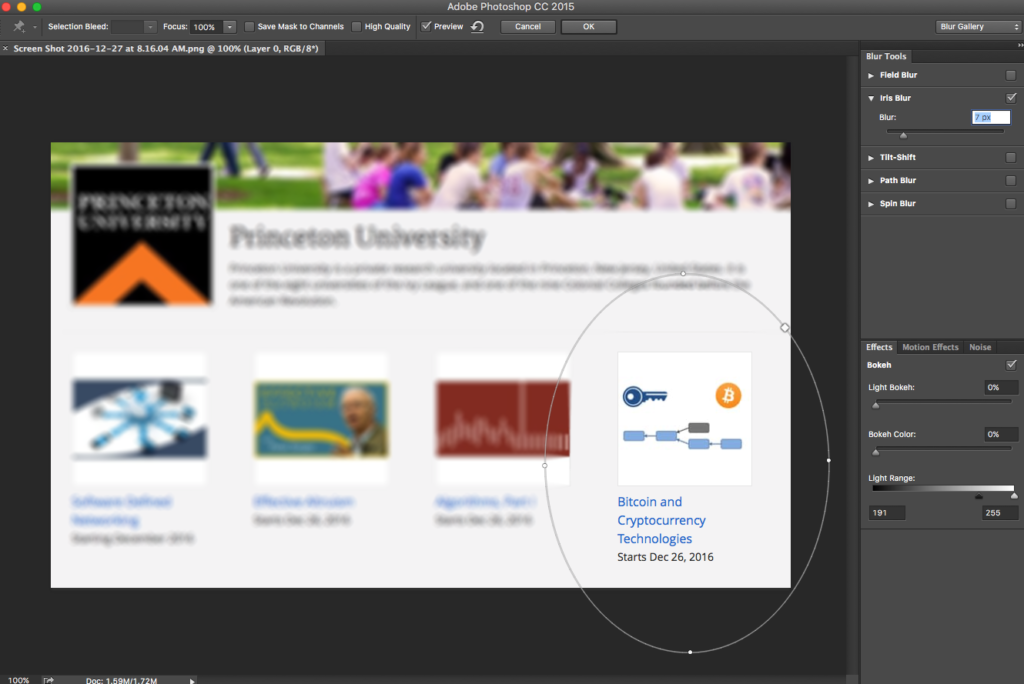
Task: Collapse the Iris Blur section
Action: coord(871,99)
